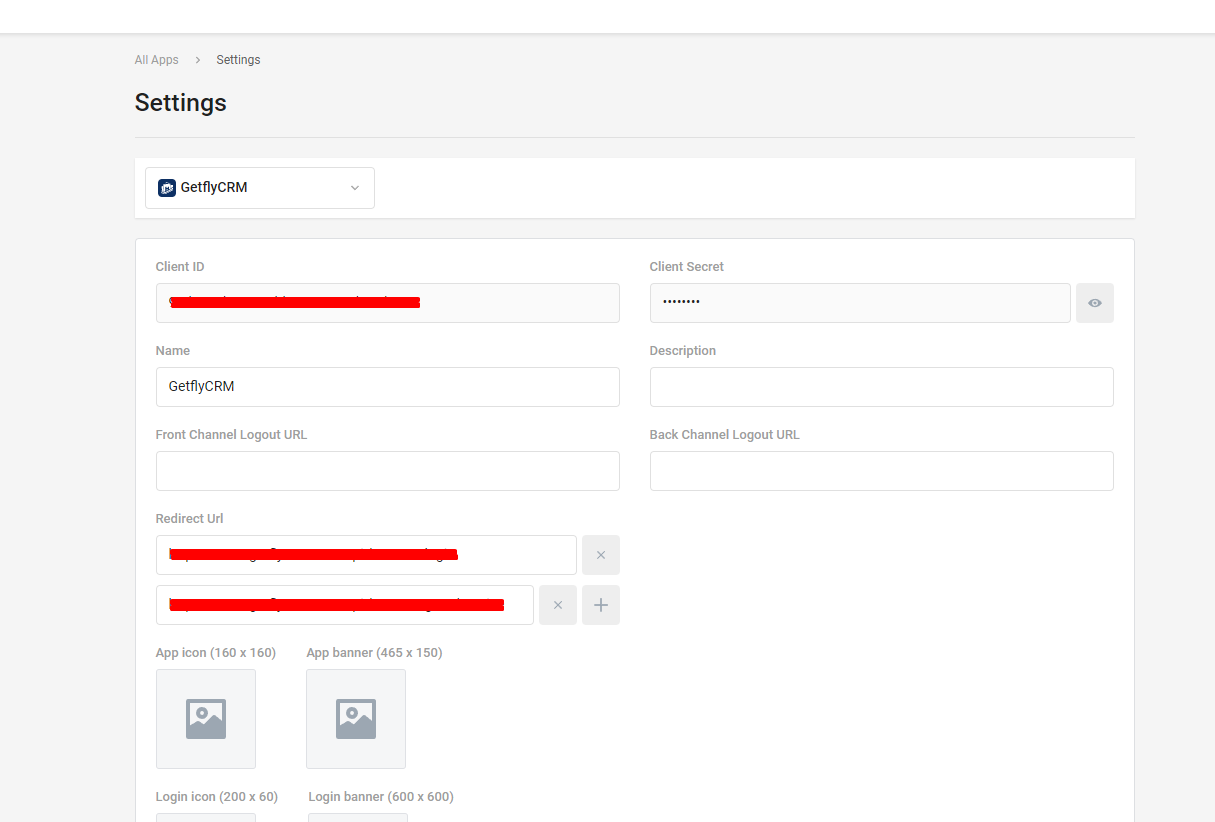Upload image in App icon placeholder
1215x822 pixels.
coord(206,719)
